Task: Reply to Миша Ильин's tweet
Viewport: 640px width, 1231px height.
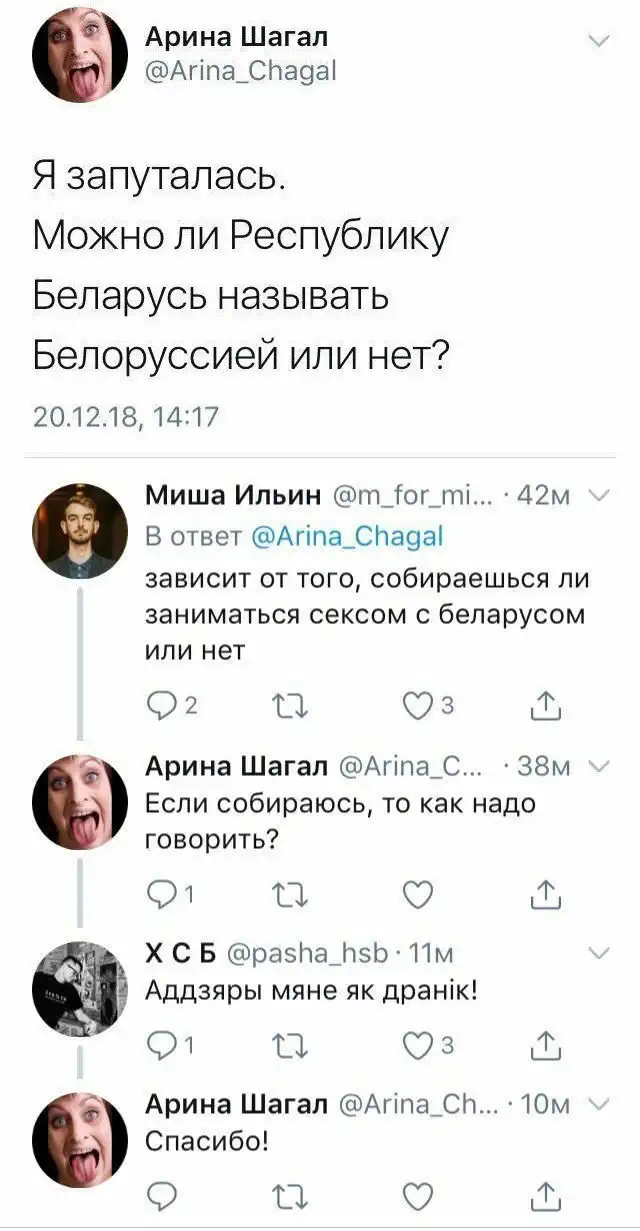Action: click(162, 708)
